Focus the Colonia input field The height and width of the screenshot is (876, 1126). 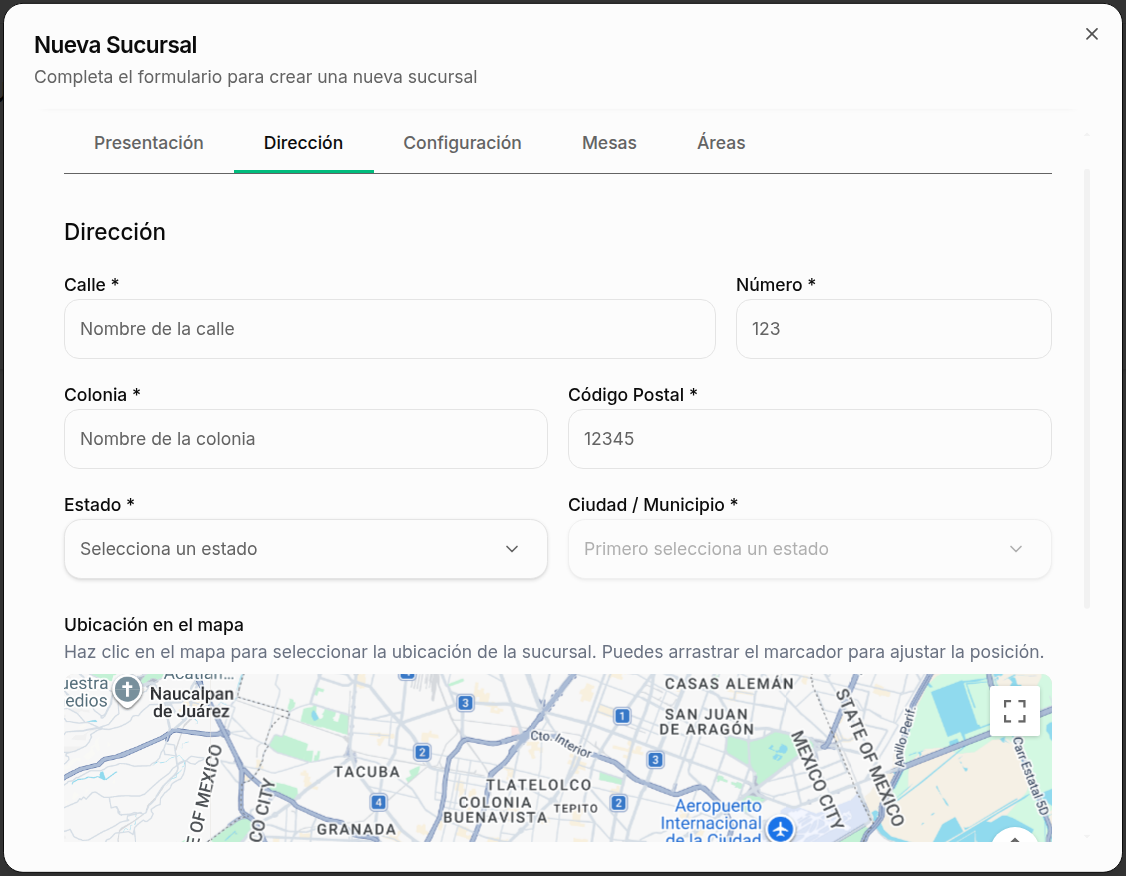click(305, 439)
